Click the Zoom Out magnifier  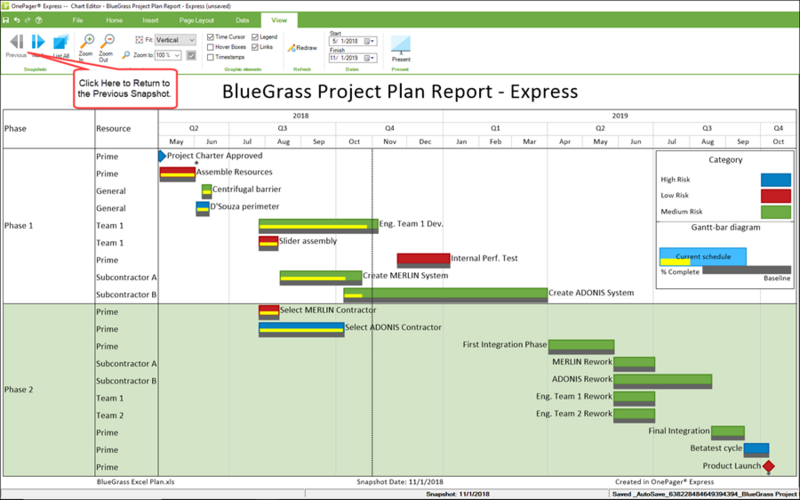[x=107, y=41]
